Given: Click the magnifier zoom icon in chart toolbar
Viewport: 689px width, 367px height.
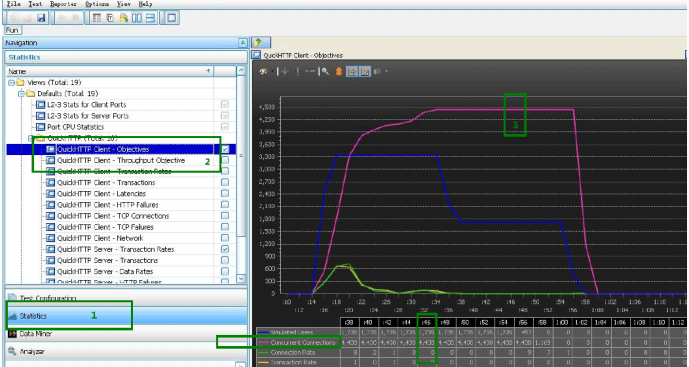Looking at the screenshot, I should tap(325, 71).
